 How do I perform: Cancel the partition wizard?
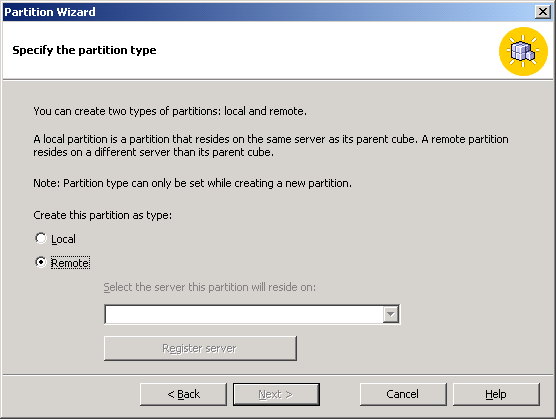pos(403,394)
